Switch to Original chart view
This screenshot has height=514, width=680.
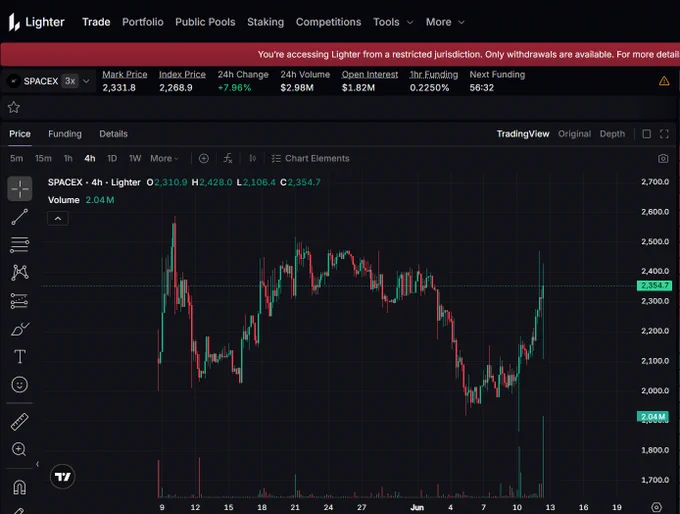tap(574, 134)
